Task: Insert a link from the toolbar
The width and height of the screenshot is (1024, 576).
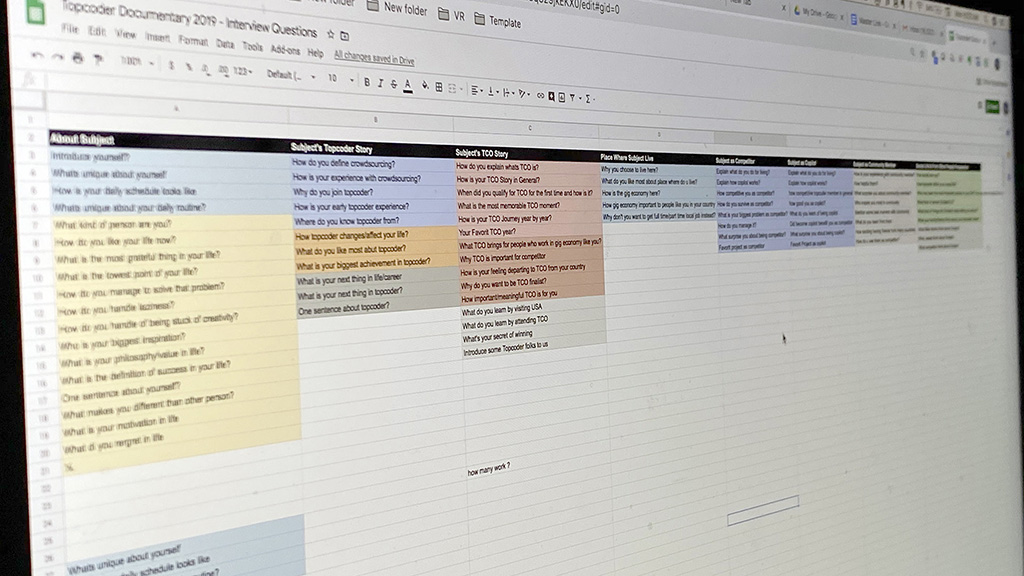Action: coord(540,95)
